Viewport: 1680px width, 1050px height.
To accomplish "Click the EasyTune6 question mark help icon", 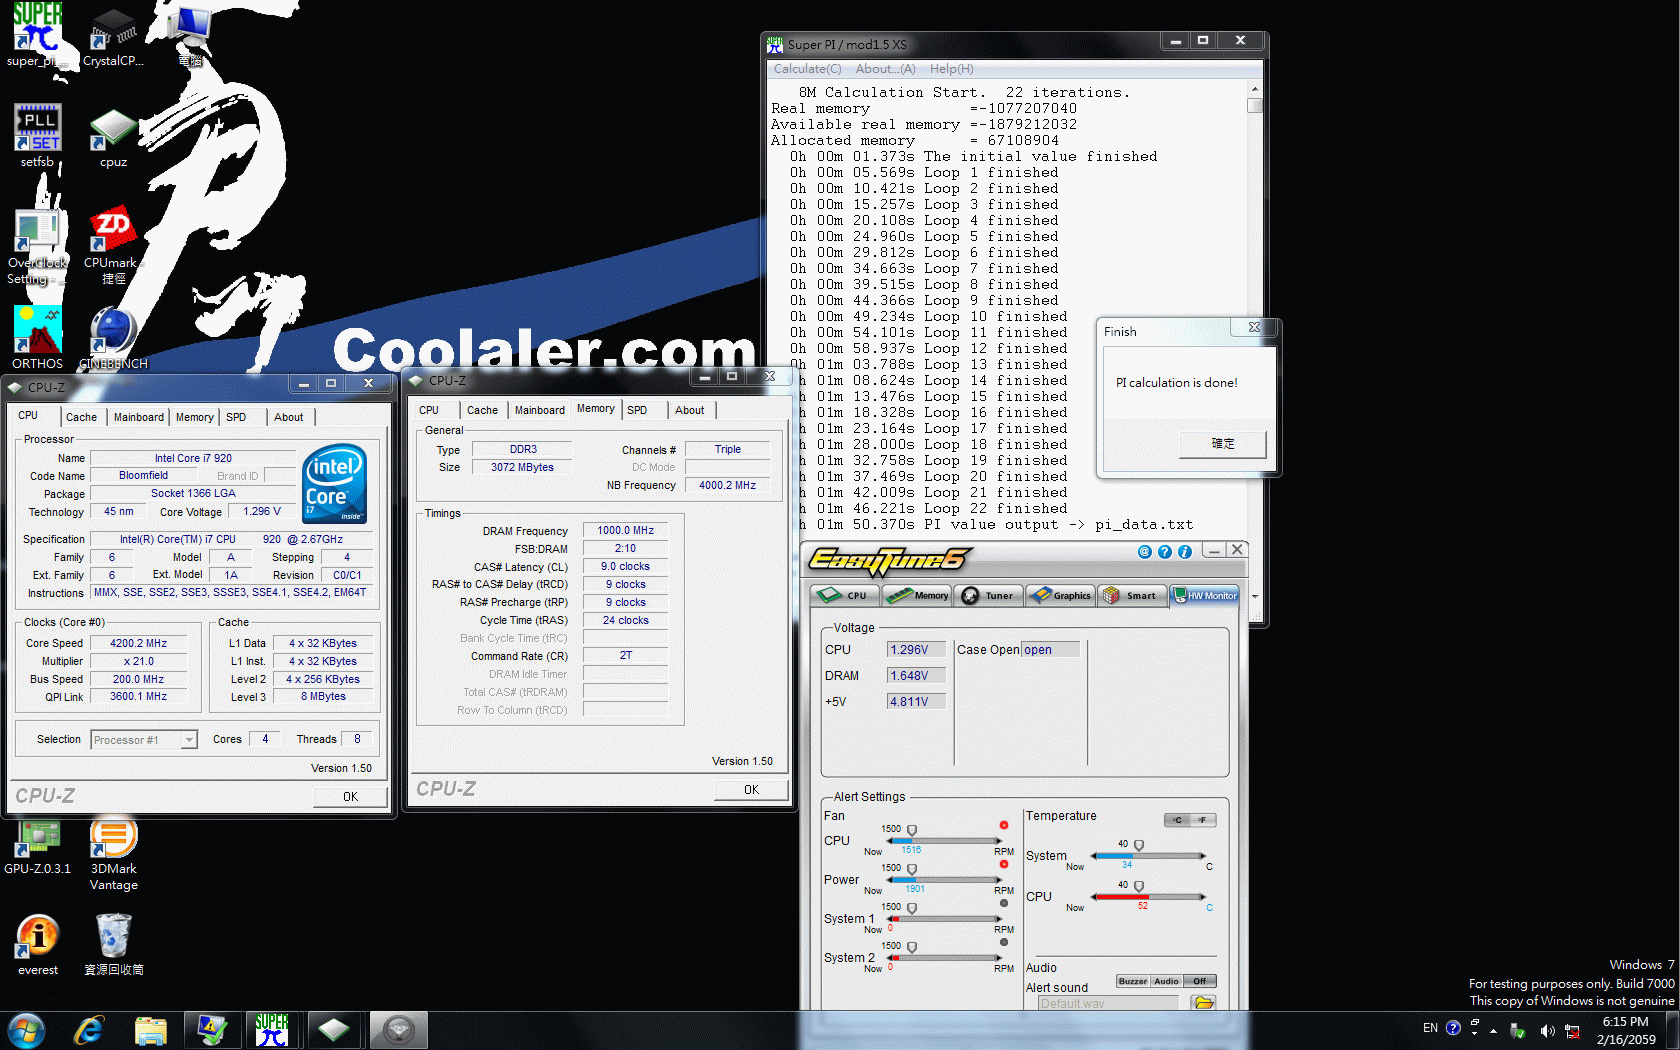I will pyautogui.click(x=1165, y=552).
